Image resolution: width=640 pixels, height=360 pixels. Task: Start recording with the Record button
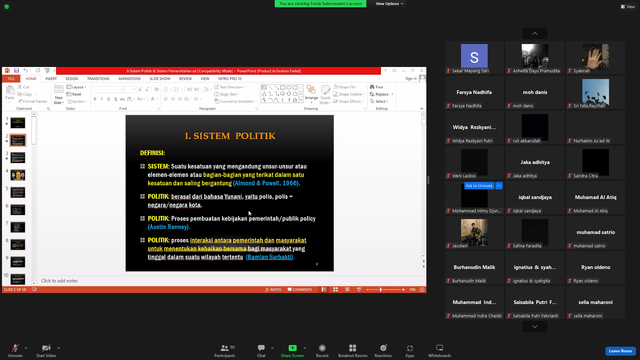point(322,350)
